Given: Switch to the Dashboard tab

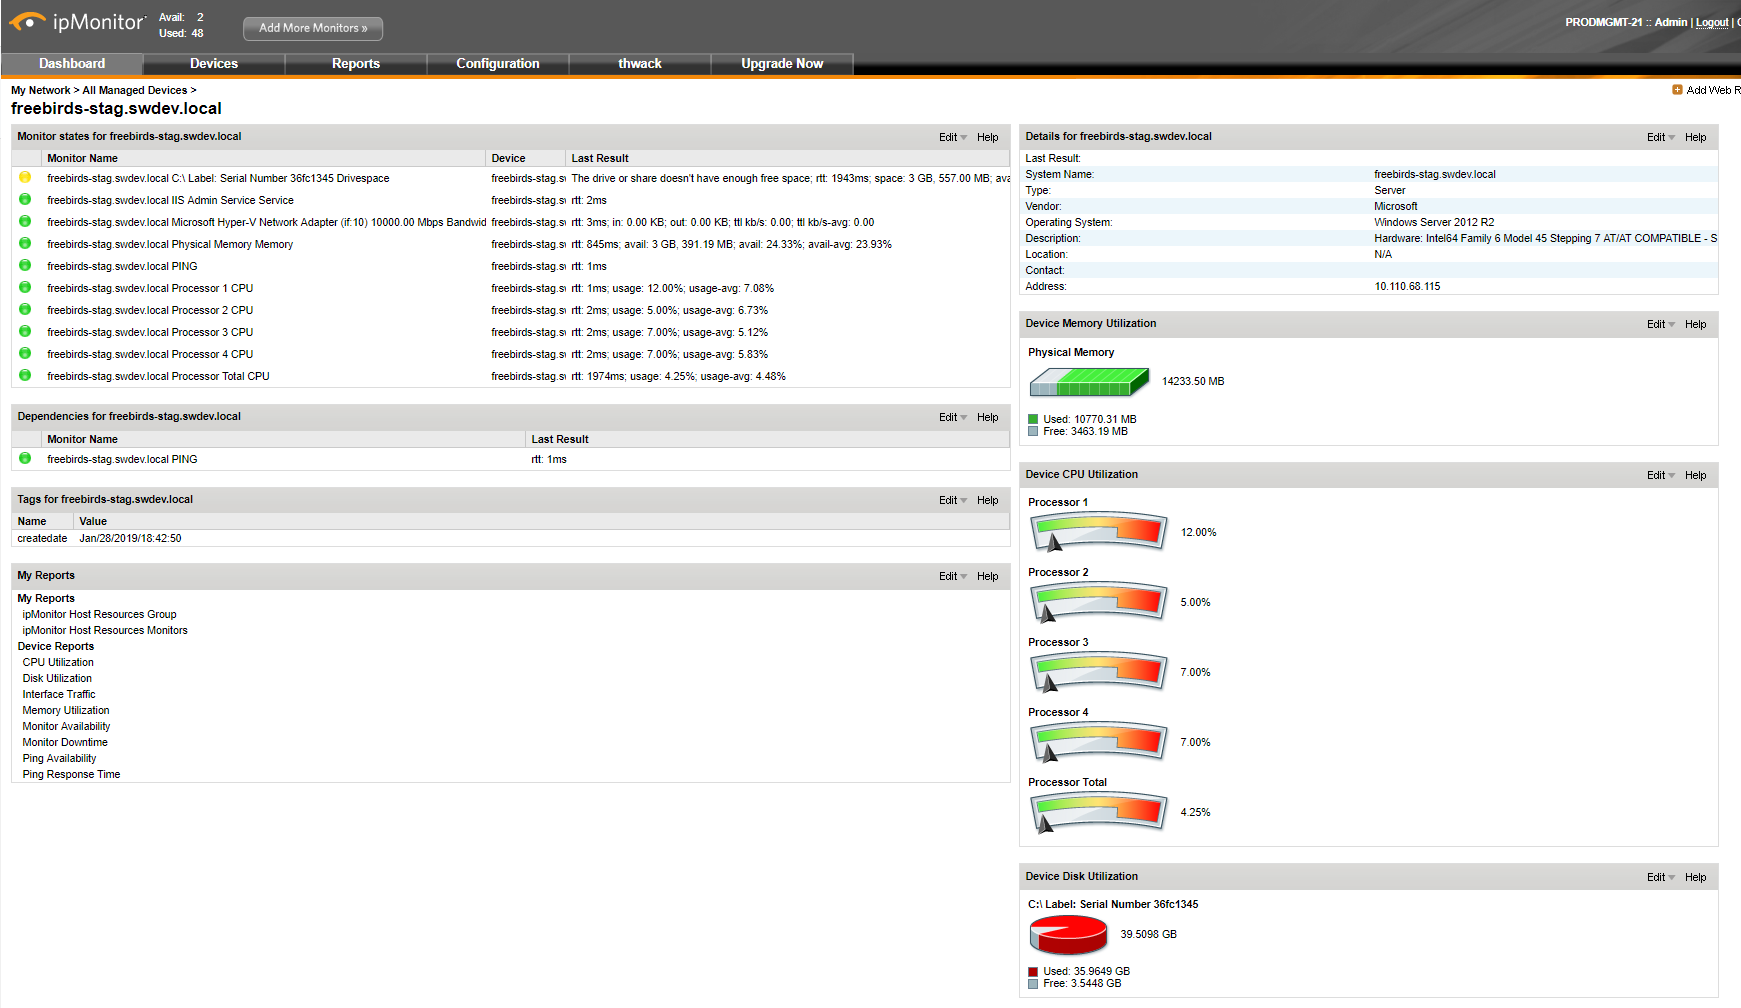Looking at the screenshot, I should [72, 63].
